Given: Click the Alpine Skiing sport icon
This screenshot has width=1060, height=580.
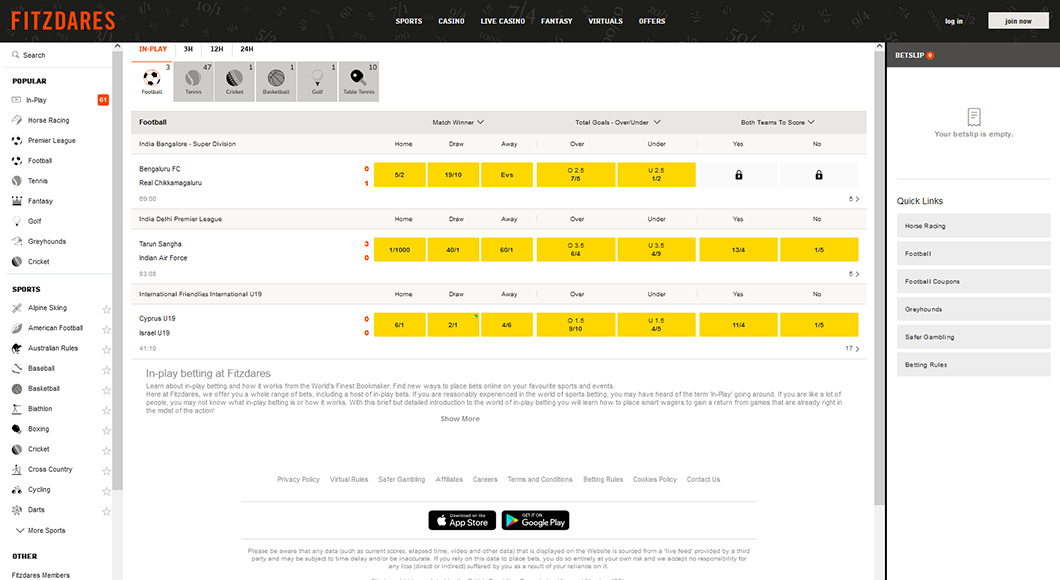Looking at the screenshot, I should coord(17,308).
